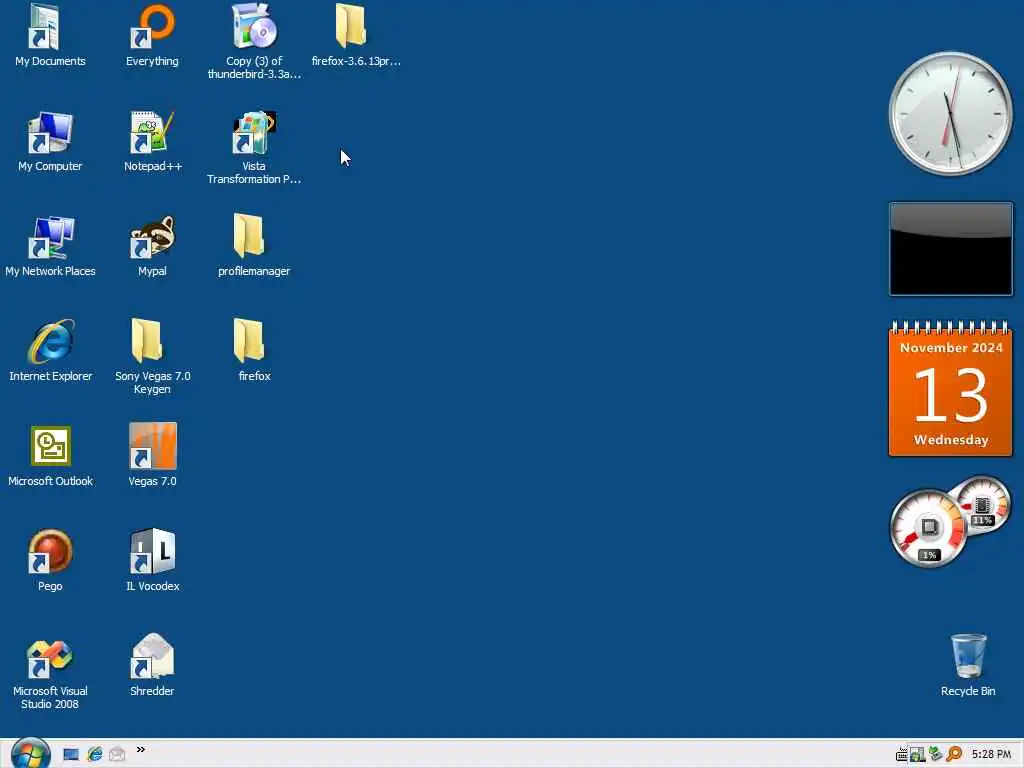Select the Shredder shortcut
1024x768 pixels.
pyautogui.click(x=152, y=666)
